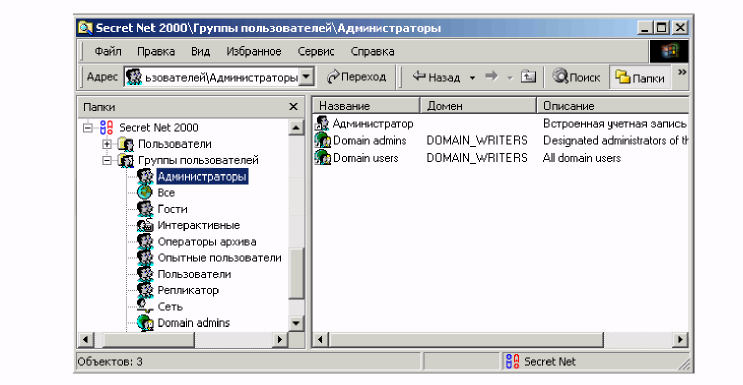Screen dimensions: 743x385
Task: Click the title bar application icon
Action: click(x=85, y=28)
